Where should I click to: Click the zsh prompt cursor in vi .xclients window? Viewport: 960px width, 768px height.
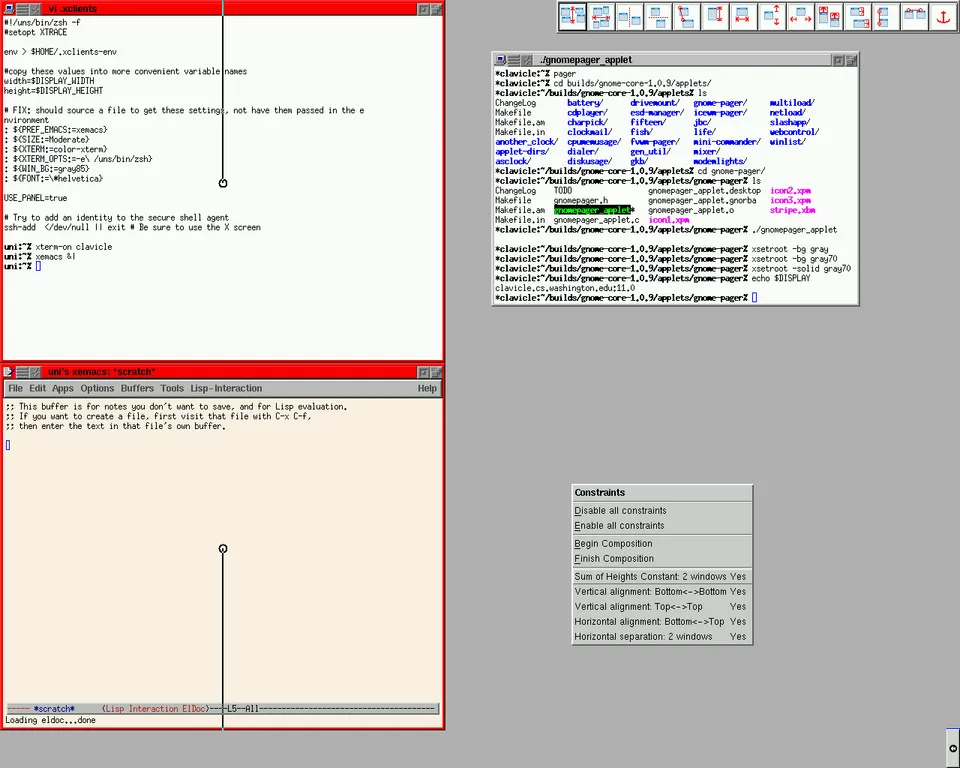tap(38, 266)
